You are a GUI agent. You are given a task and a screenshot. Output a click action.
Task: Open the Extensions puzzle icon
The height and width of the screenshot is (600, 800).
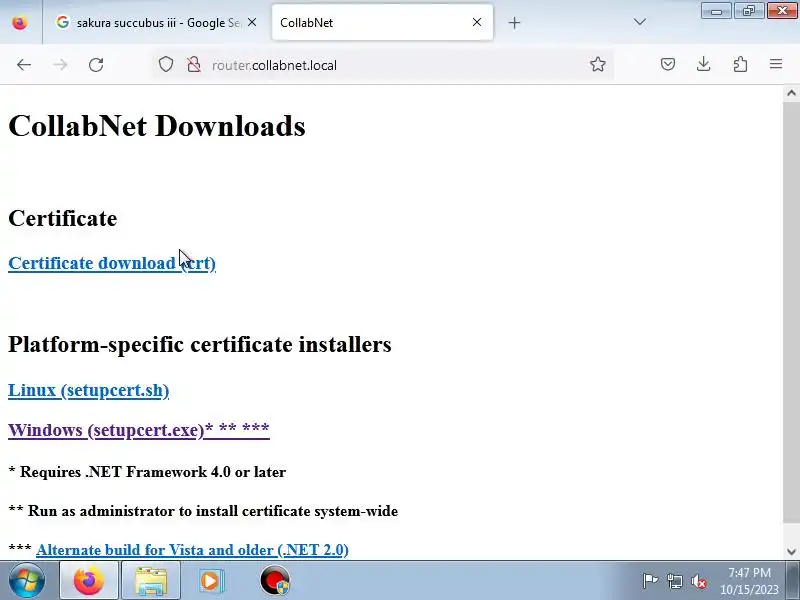tap(740, 64)
